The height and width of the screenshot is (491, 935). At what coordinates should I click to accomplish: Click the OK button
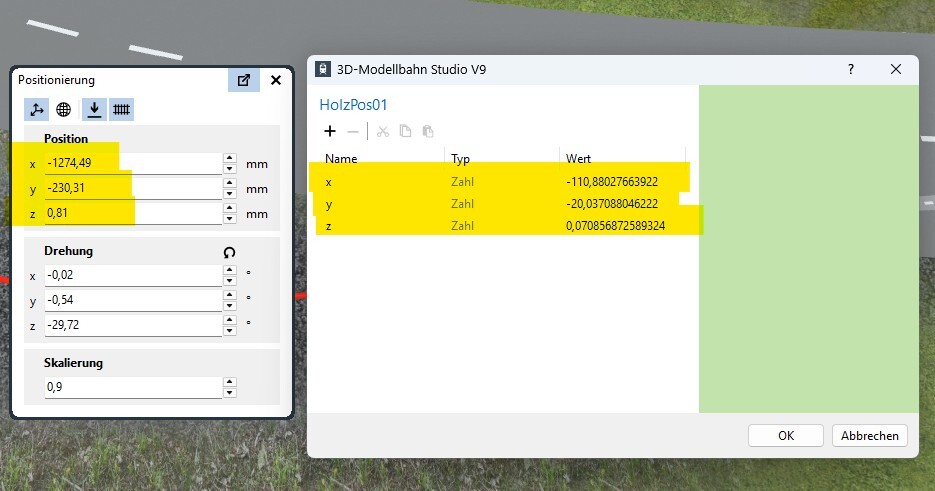tap(786, 436)
